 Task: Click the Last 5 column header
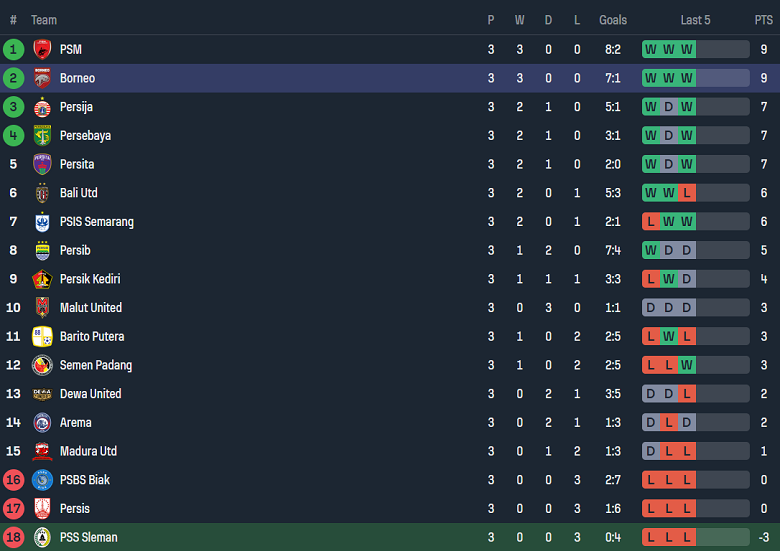(x=695, y=20)
